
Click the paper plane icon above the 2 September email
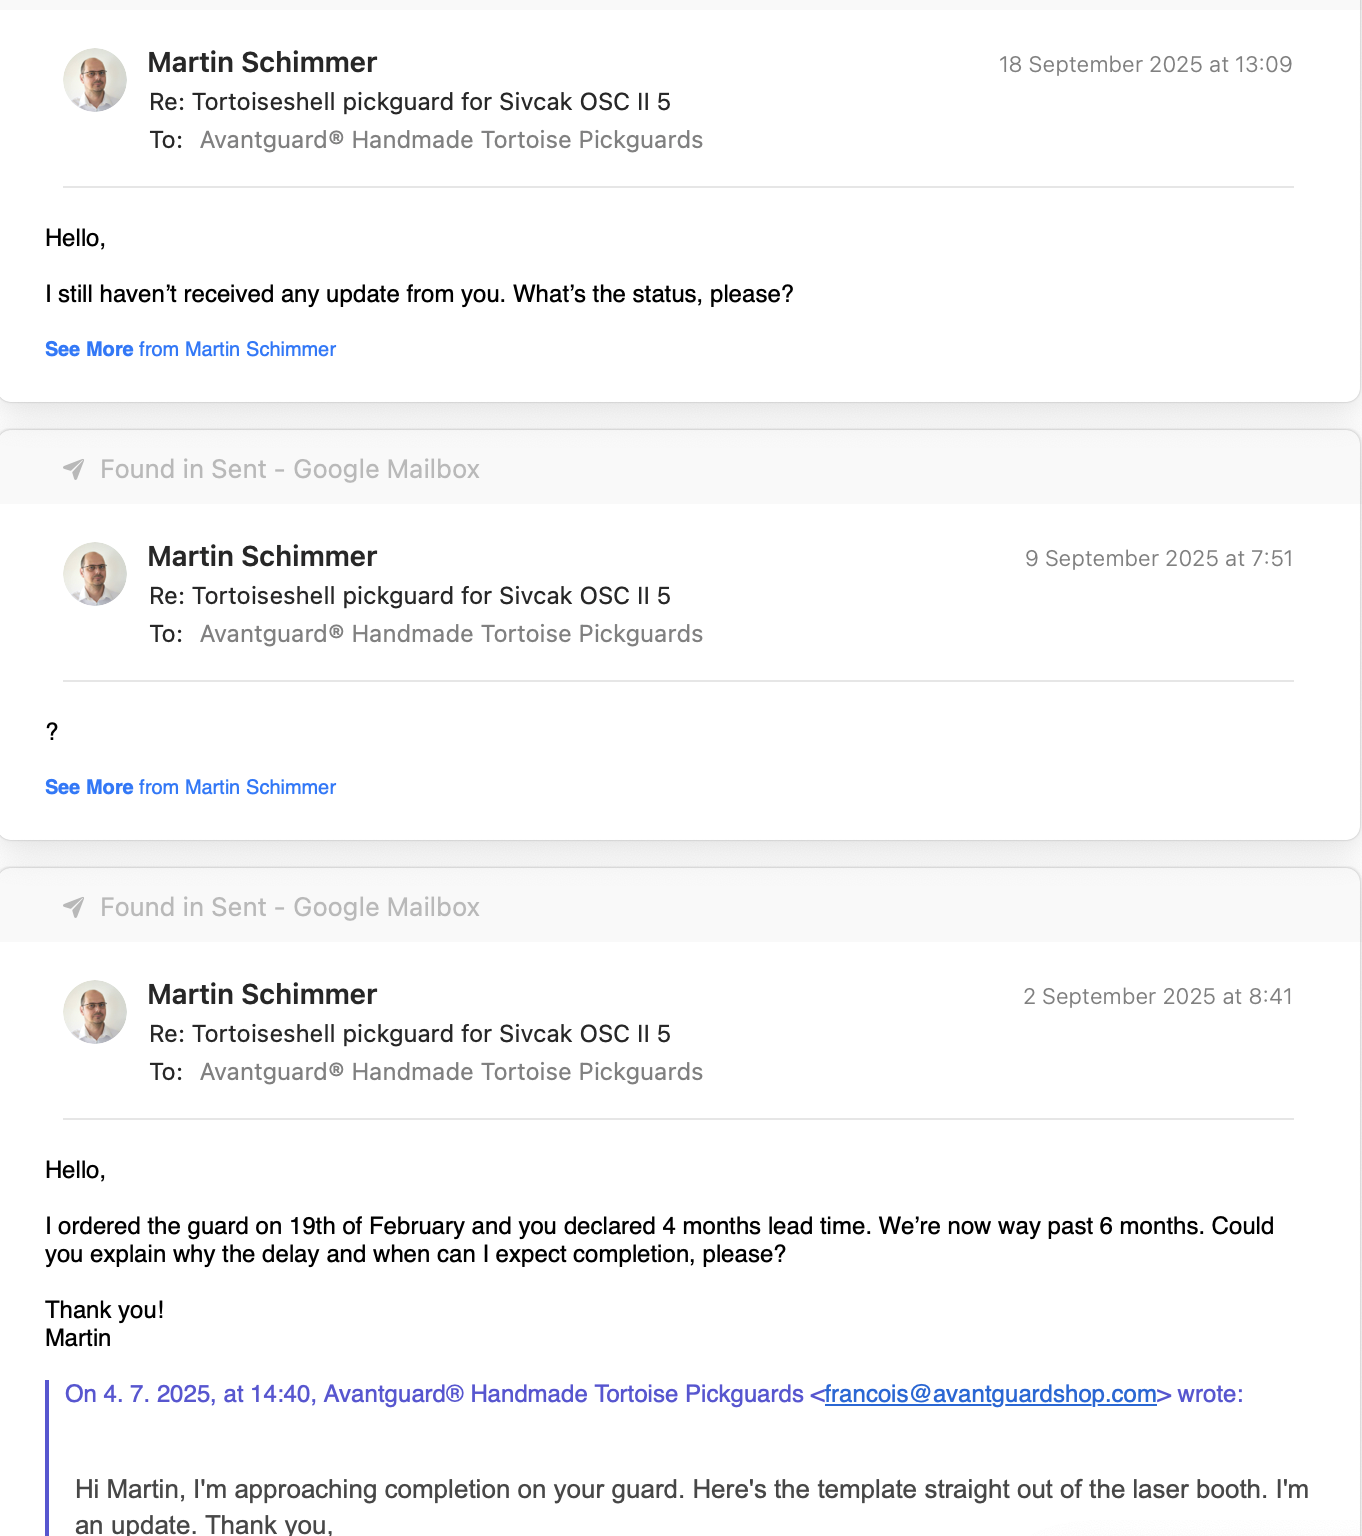(74, 907)
